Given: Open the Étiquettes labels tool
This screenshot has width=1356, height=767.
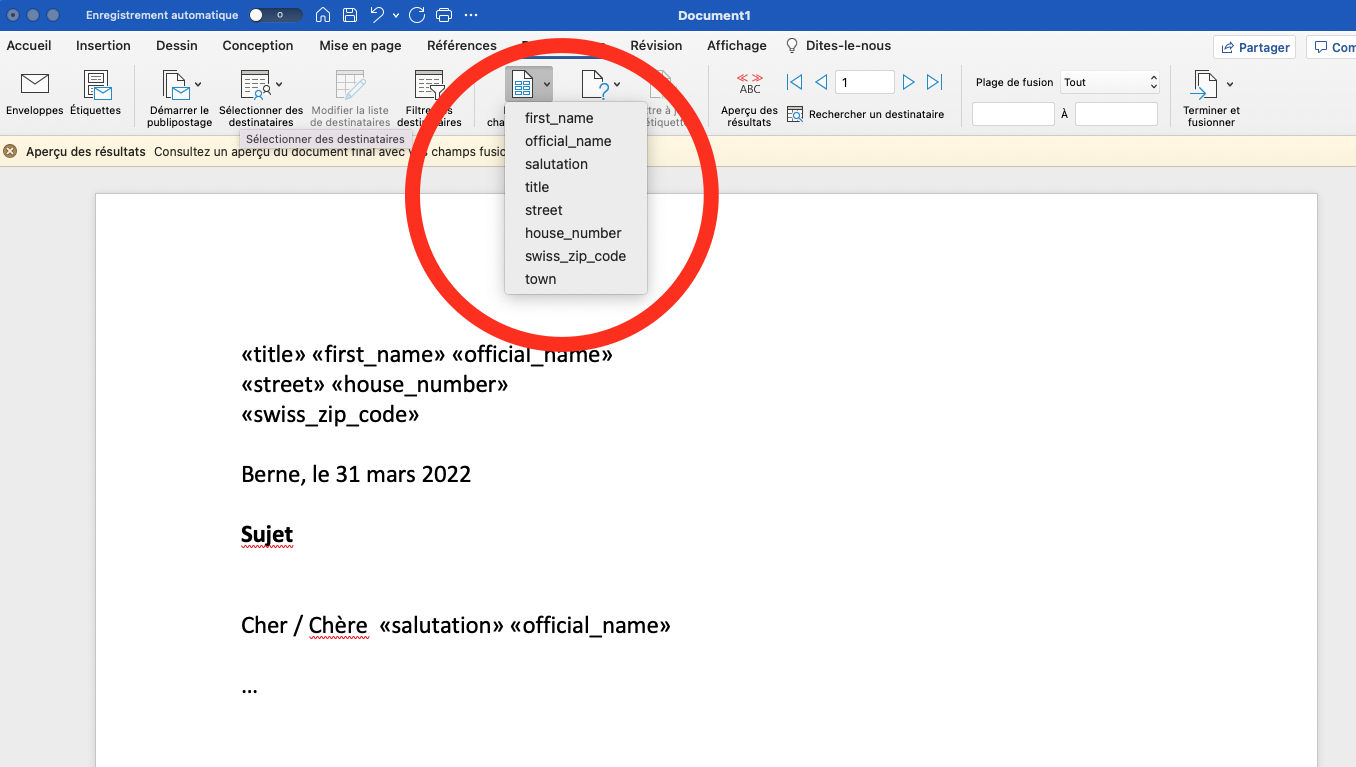Looking at the screenshot, I should tap(96, 86).
